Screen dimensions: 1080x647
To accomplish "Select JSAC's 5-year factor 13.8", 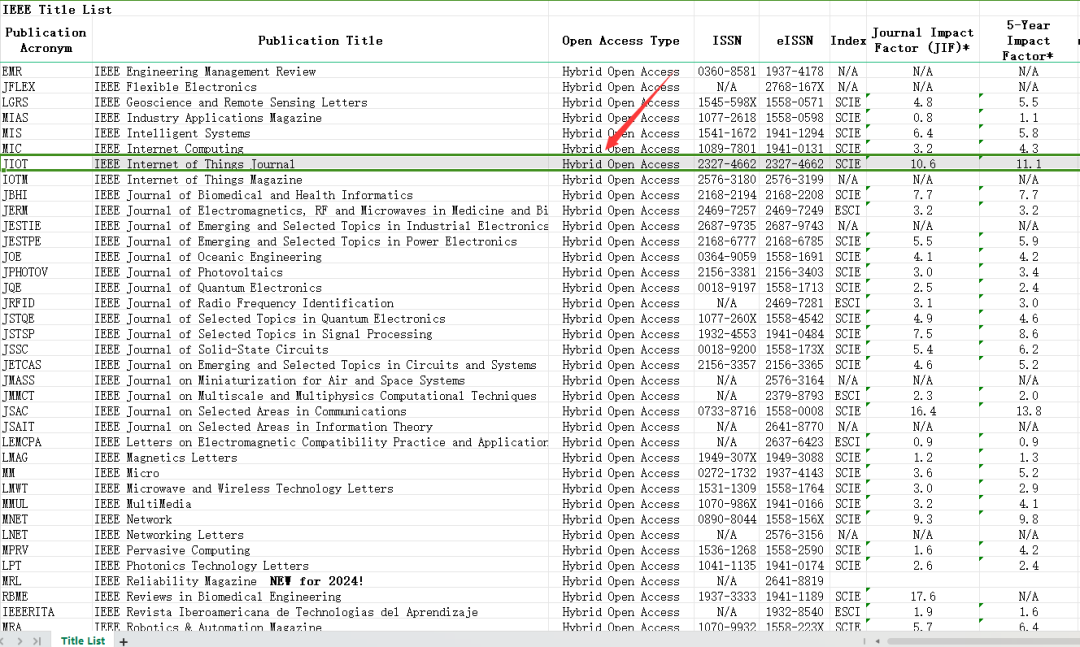I will [x=1028, y=411].
